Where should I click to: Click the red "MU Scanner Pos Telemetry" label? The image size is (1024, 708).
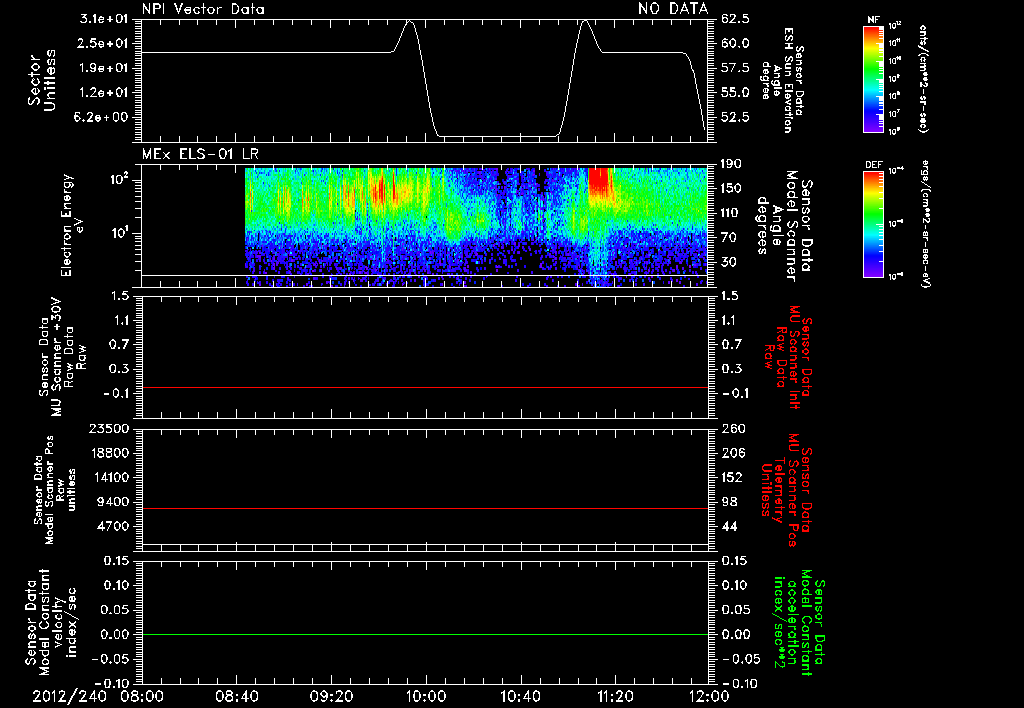(x=786, y=490)
